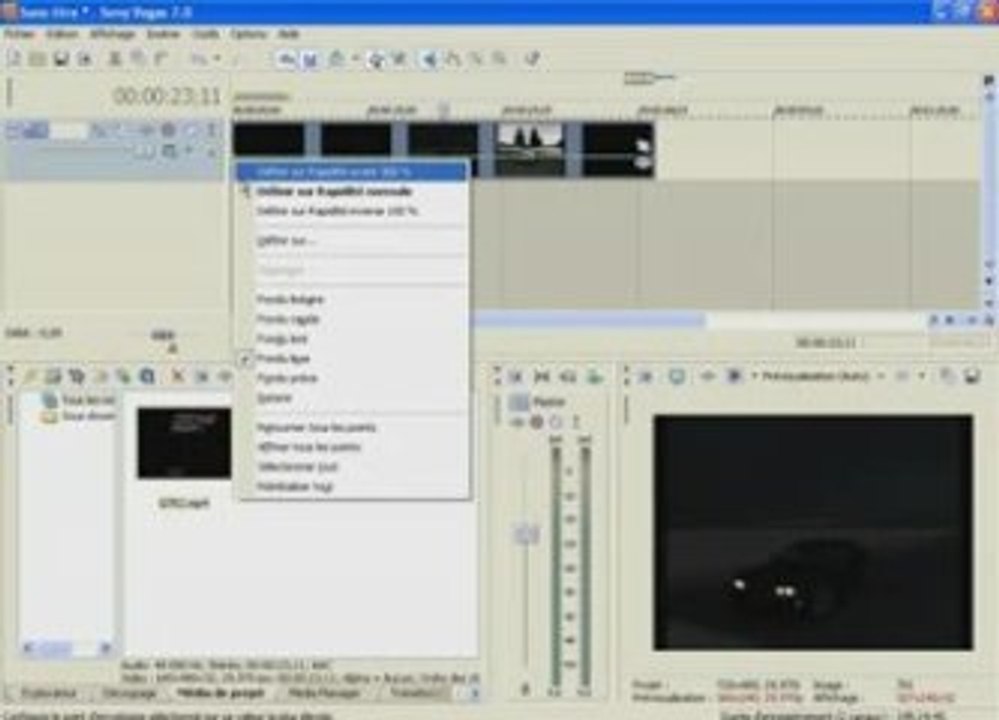Copy preview snapshot to clipboard
This screenshot has width=999, height=720.
[947, 376]
